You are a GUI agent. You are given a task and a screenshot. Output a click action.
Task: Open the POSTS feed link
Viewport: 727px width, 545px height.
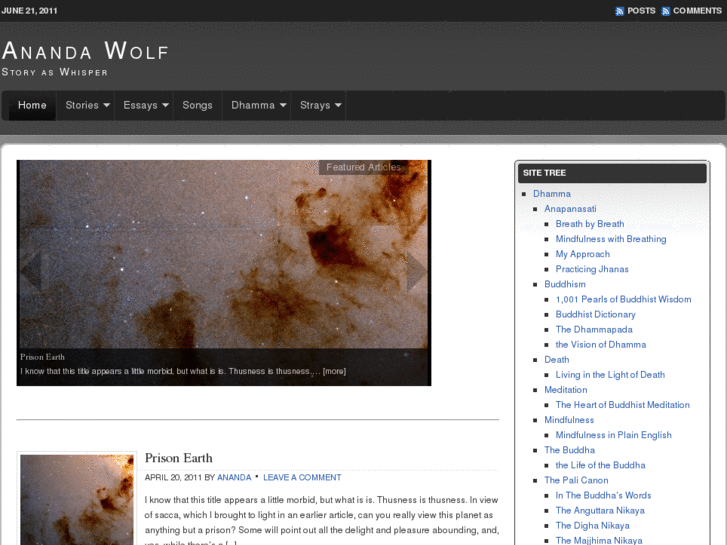pos(641,11)
